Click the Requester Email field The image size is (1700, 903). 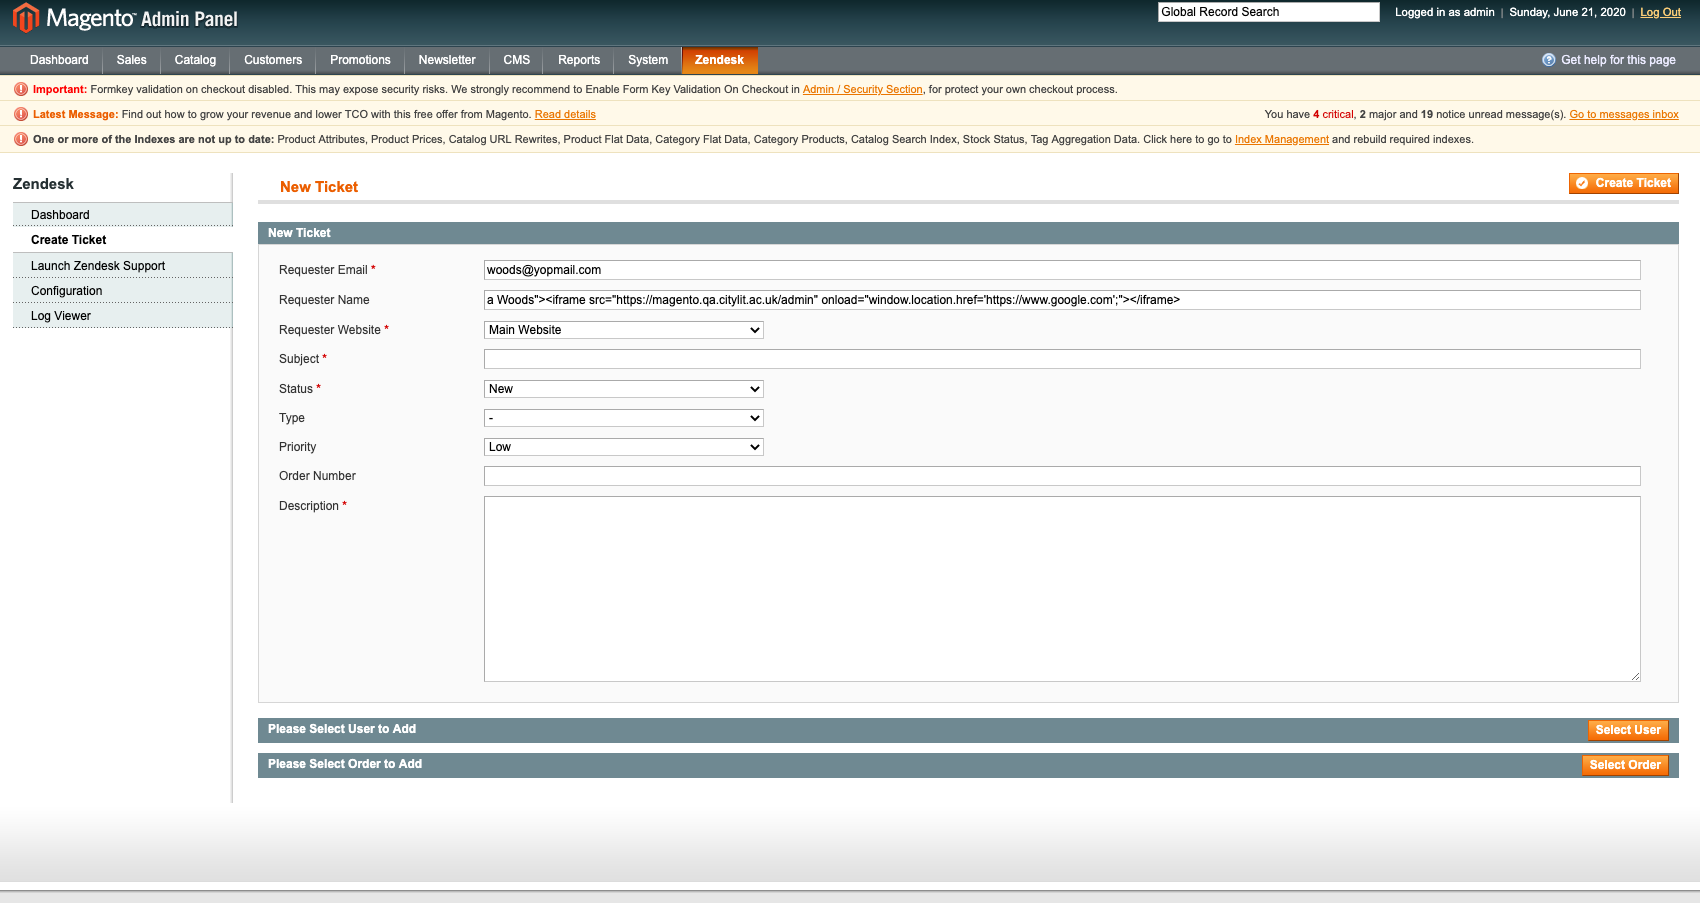point(1062,270)
